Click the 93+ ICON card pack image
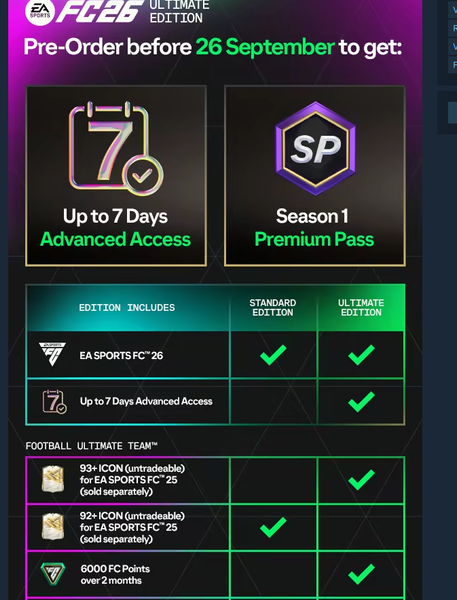The height and width of the screenshot is (600, 457). coord(53,479)
